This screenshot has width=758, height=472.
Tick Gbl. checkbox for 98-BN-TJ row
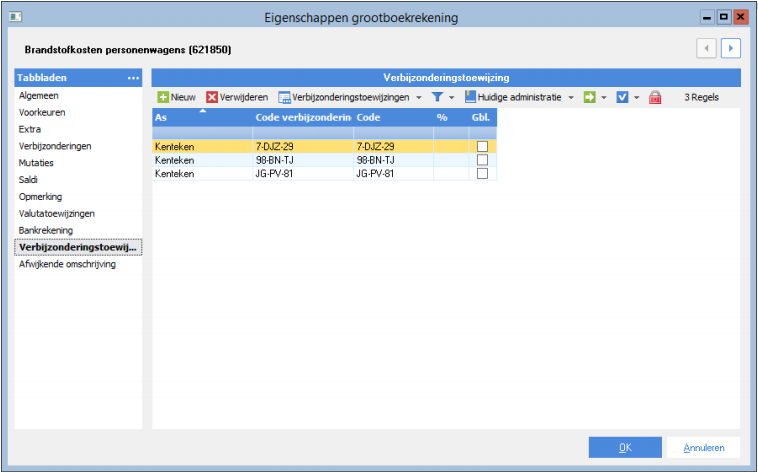(482, 160)
